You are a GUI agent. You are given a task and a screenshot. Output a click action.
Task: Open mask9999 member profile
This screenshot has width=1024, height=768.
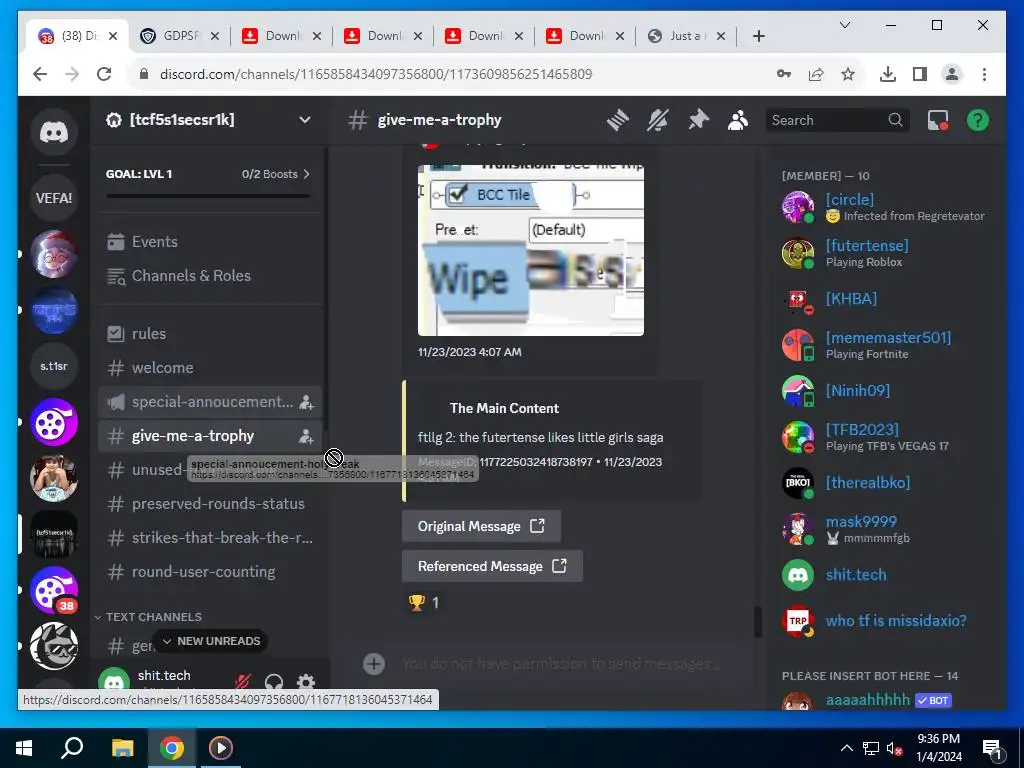click(x=888, y=529)
